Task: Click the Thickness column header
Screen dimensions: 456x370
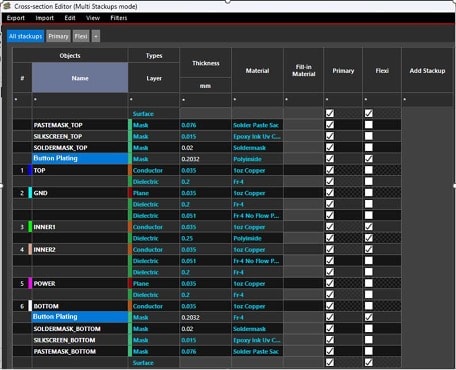Action: click(205, 63)
